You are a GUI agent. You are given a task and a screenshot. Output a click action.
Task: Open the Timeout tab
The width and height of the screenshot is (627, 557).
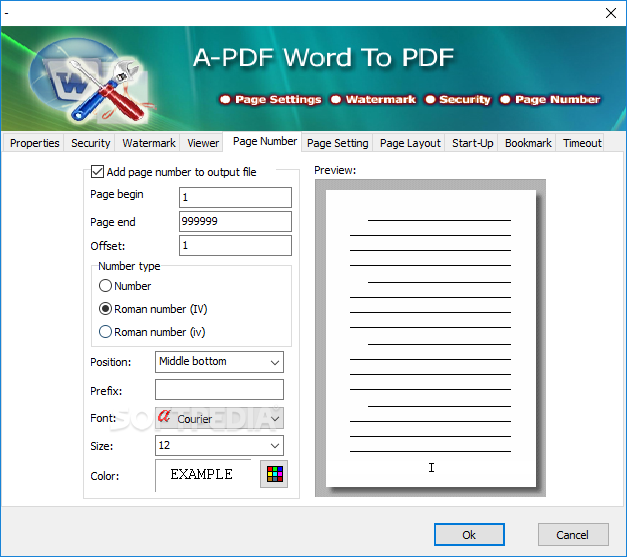point(582,143)
